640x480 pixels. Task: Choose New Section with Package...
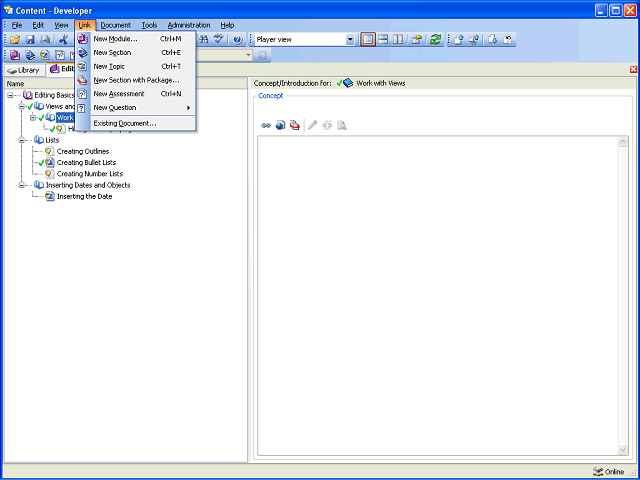click(136, 80)
